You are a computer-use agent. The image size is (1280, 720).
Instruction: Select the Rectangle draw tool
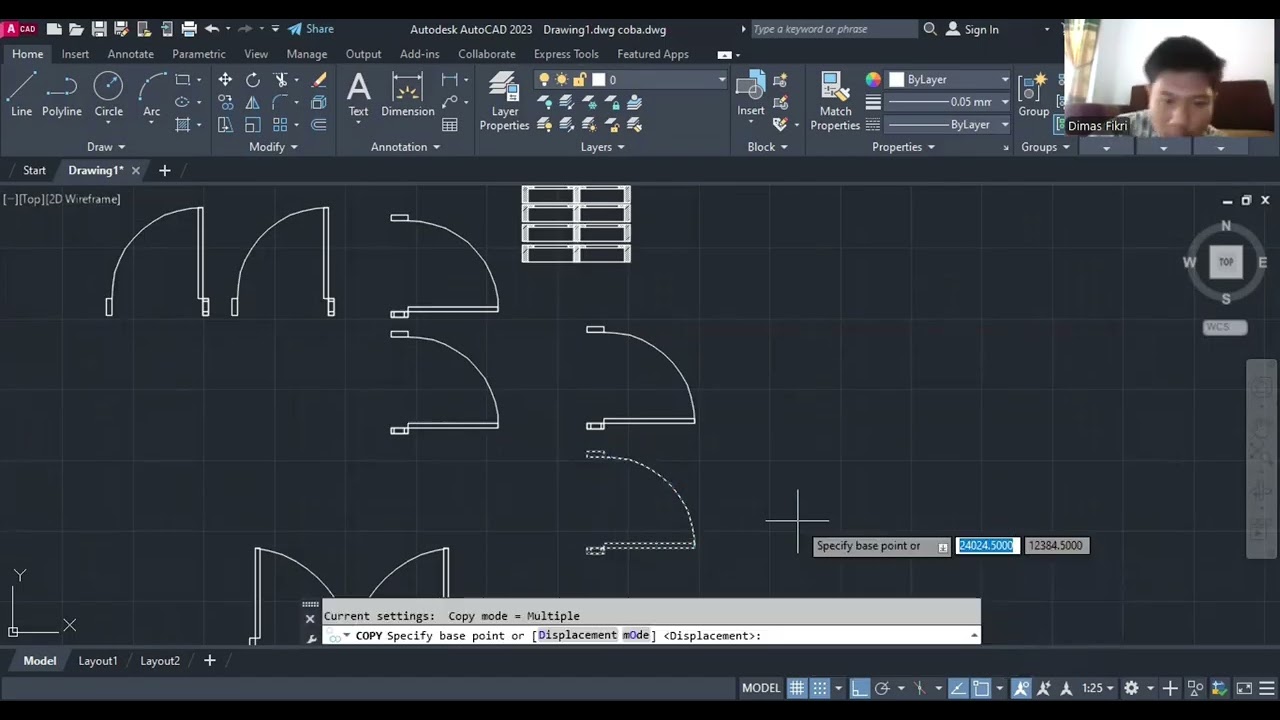click(x=182, y=80)
